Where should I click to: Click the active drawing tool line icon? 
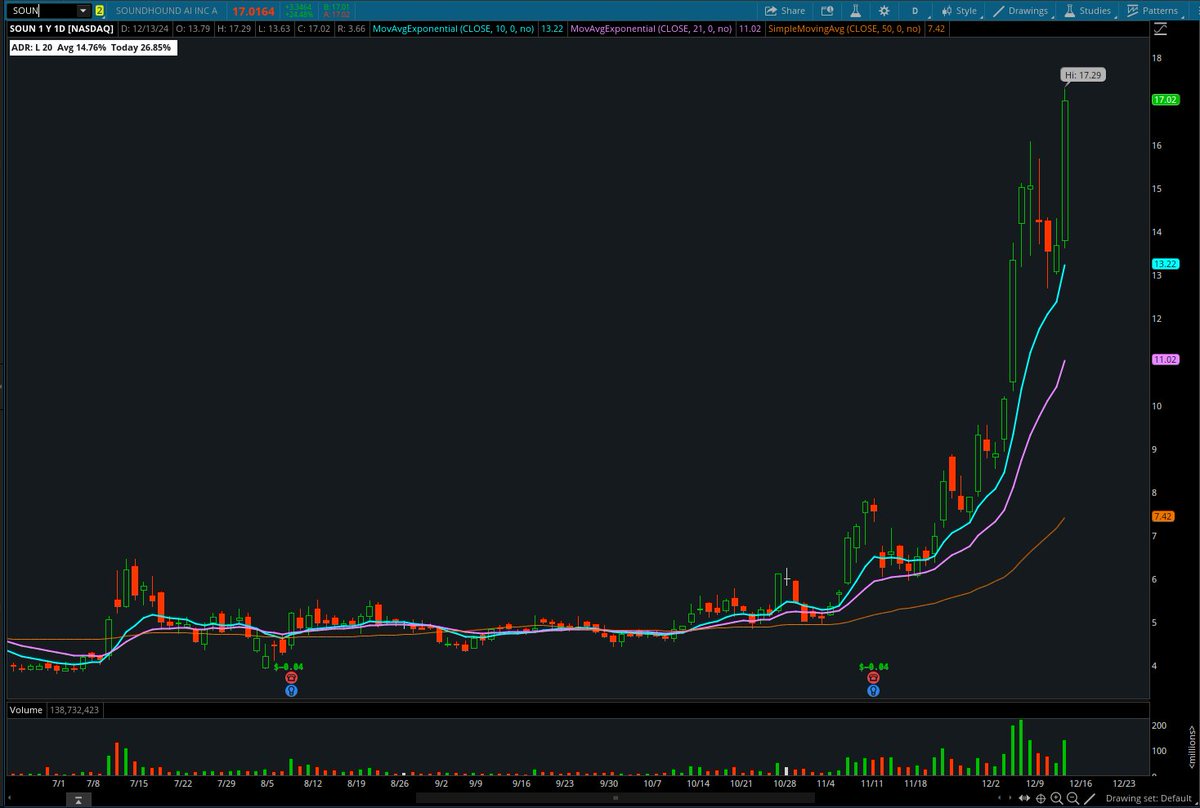point(1089,798)
